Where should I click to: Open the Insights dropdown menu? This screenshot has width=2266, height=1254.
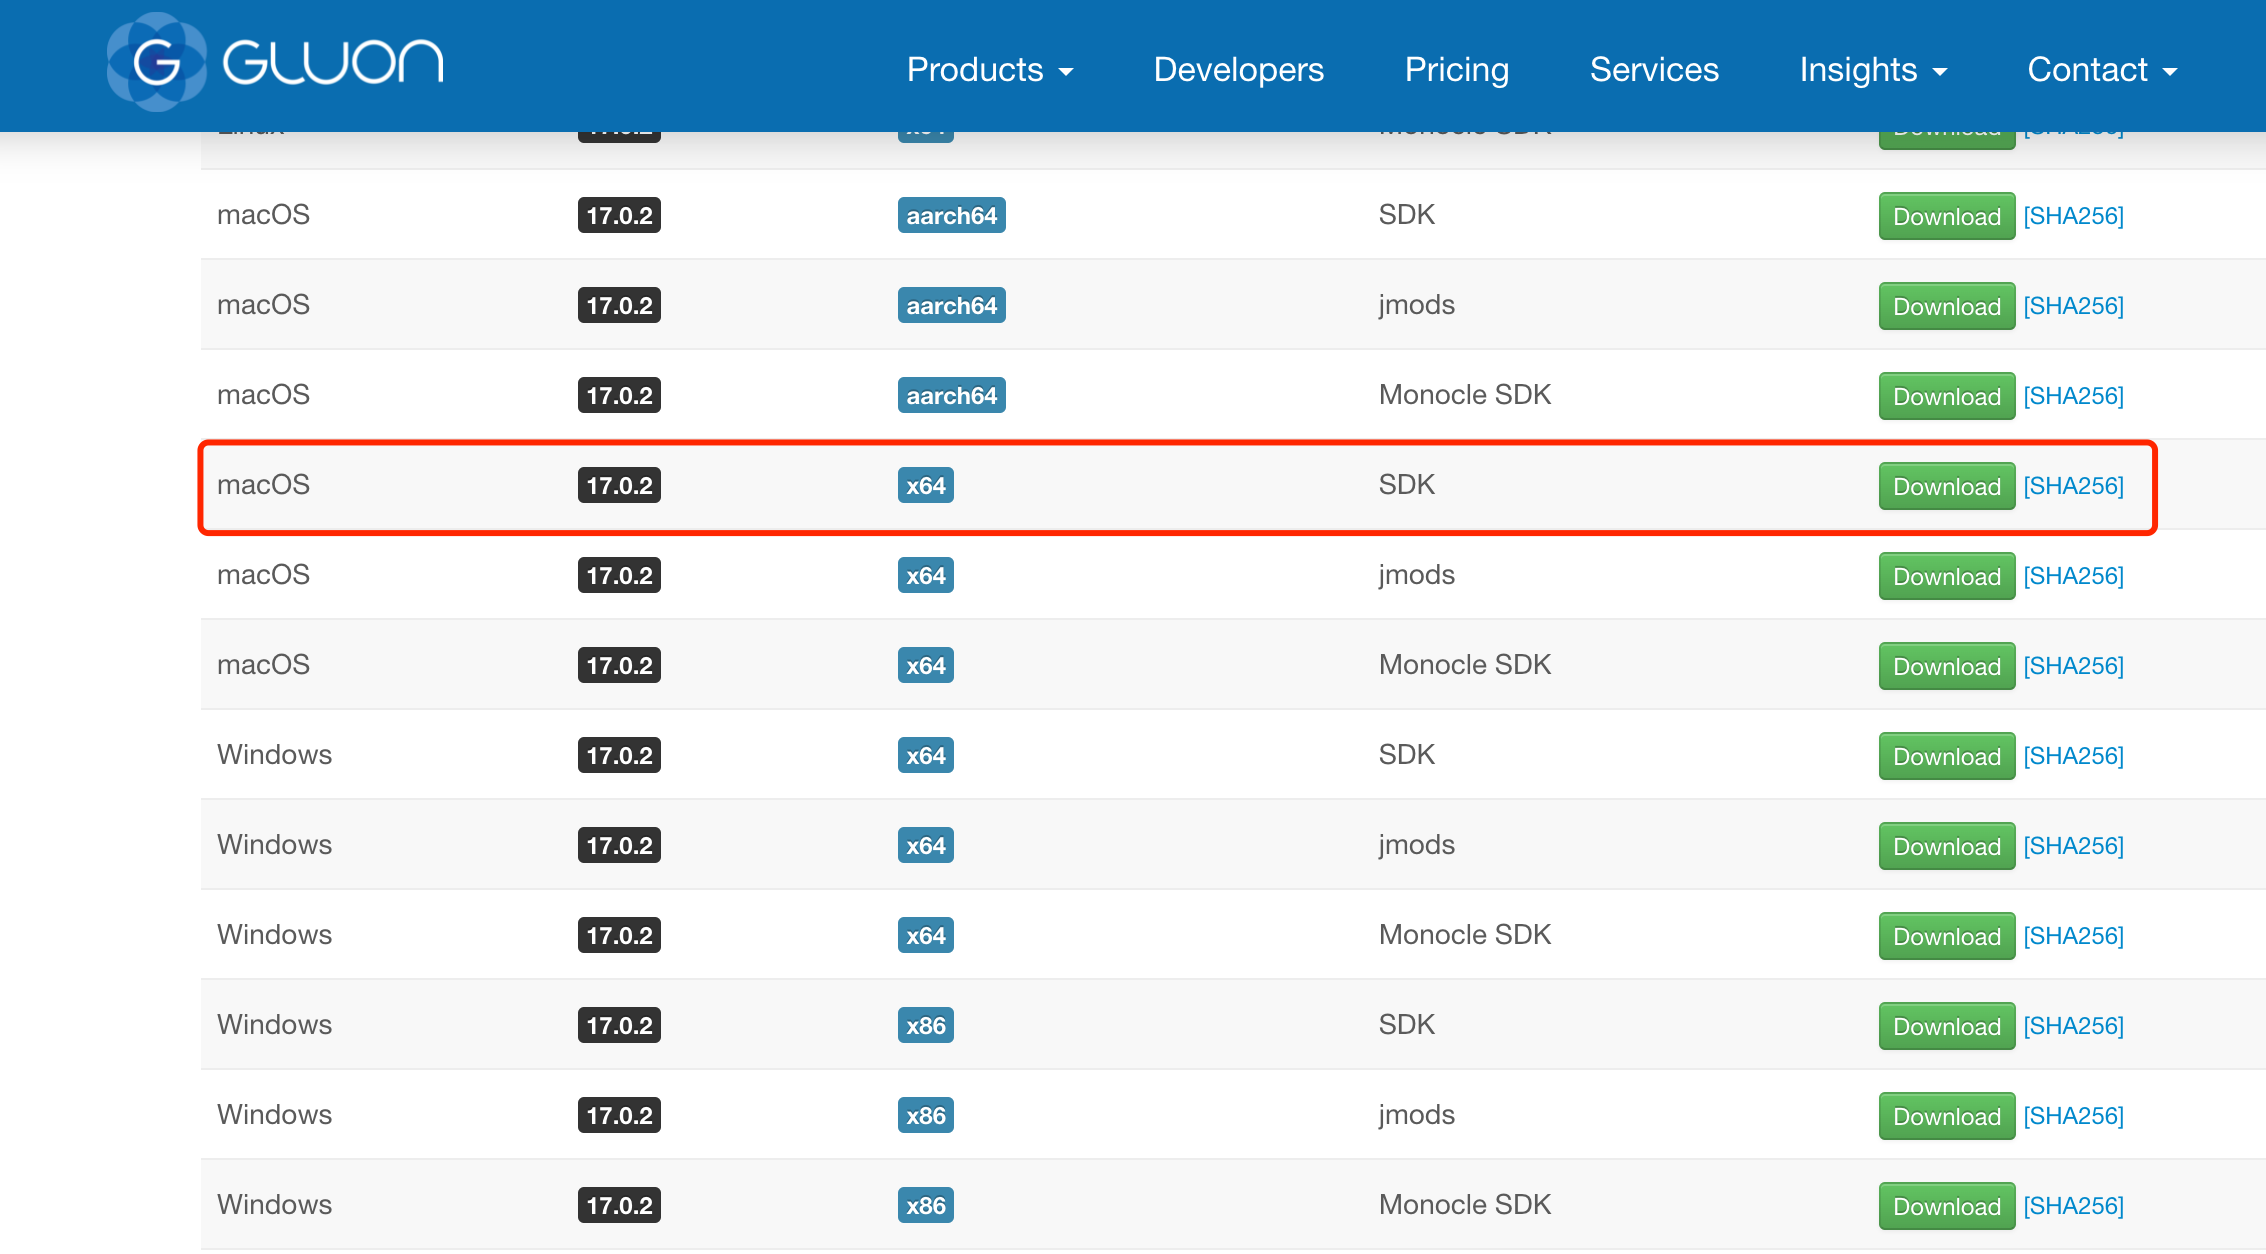1872,70
